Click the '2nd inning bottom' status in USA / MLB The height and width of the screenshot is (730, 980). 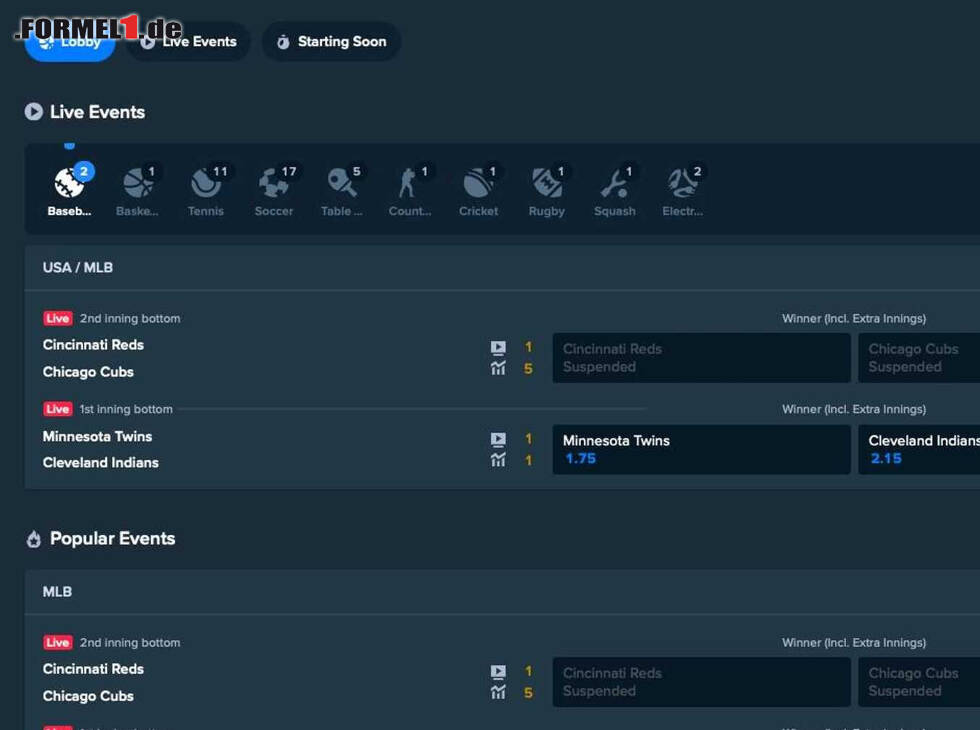(x=130, y=319)
